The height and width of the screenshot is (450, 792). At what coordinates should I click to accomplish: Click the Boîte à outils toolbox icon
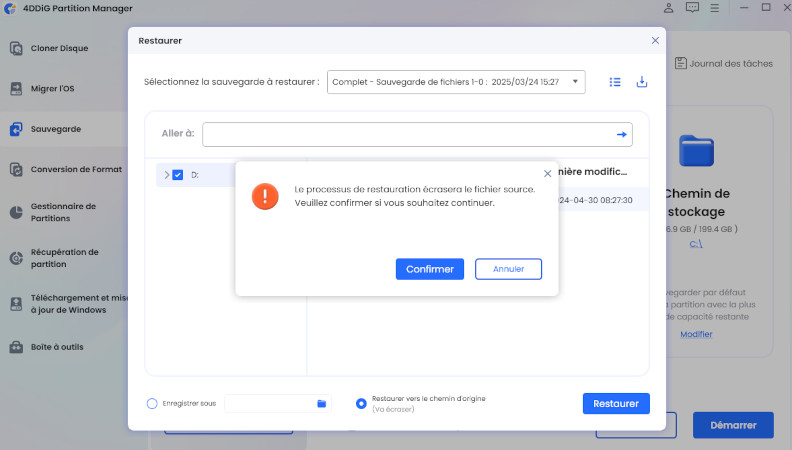[16, 347]
